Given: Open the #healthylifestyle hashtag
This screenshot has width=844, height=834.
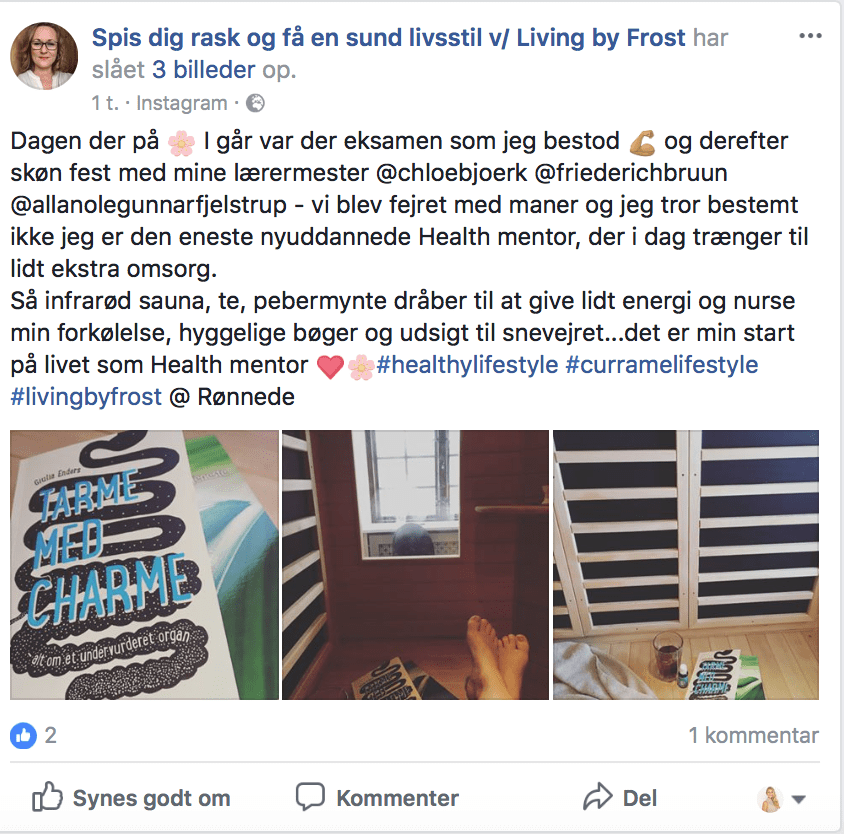Looking at the screenshot, I should point(467,365).
